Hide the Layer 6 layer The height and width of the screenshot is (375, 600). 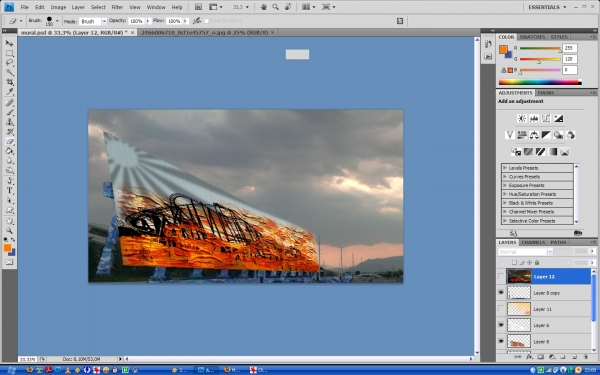[501, 325]
